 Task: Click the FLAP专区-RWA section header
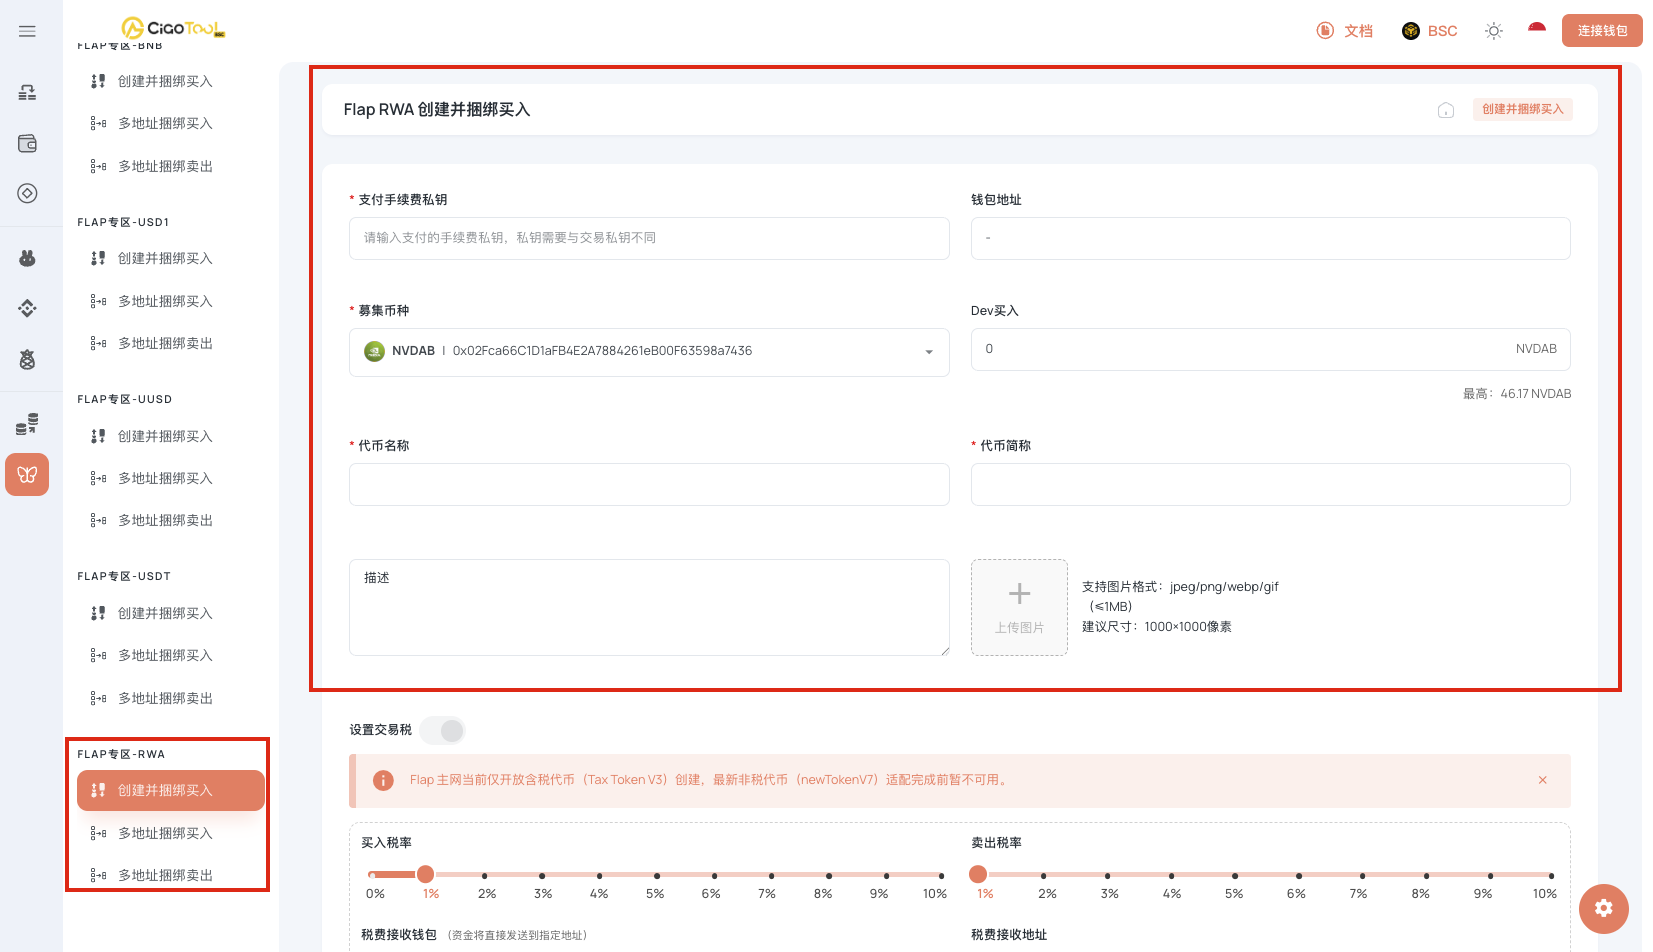coord(121,754)
